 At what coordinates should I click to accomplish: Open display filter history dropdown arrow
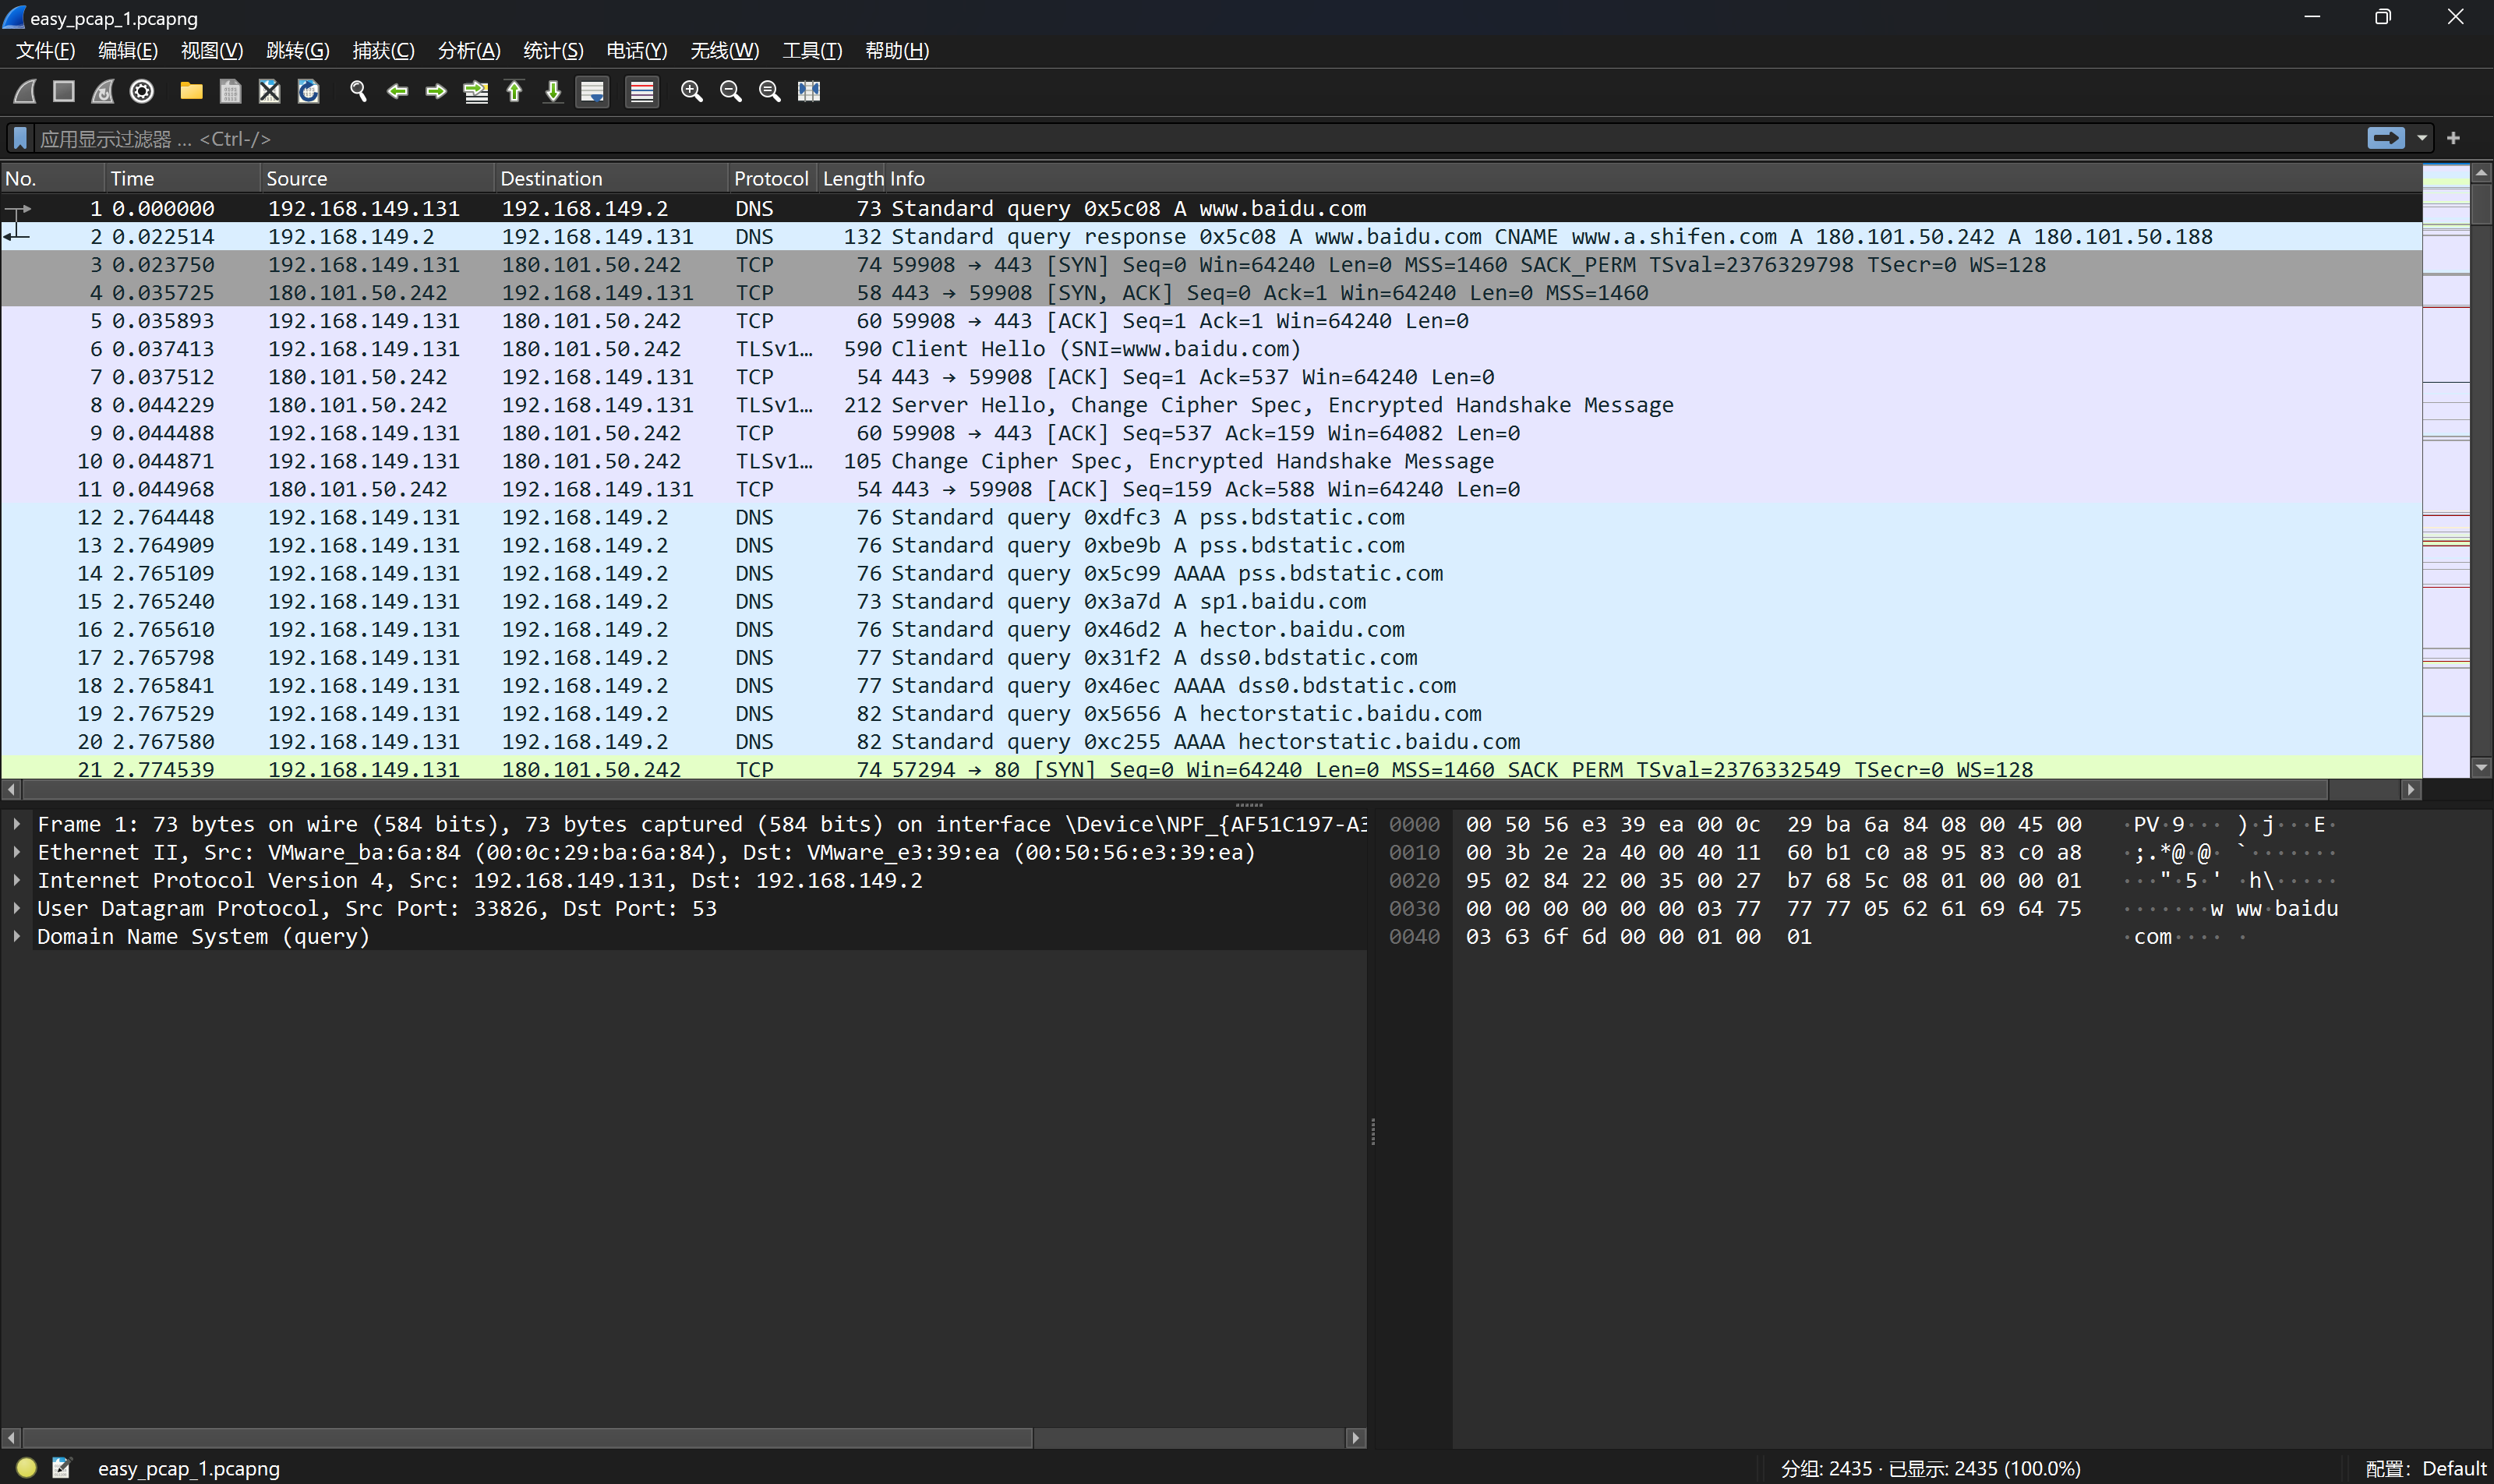click(2422, 138)
